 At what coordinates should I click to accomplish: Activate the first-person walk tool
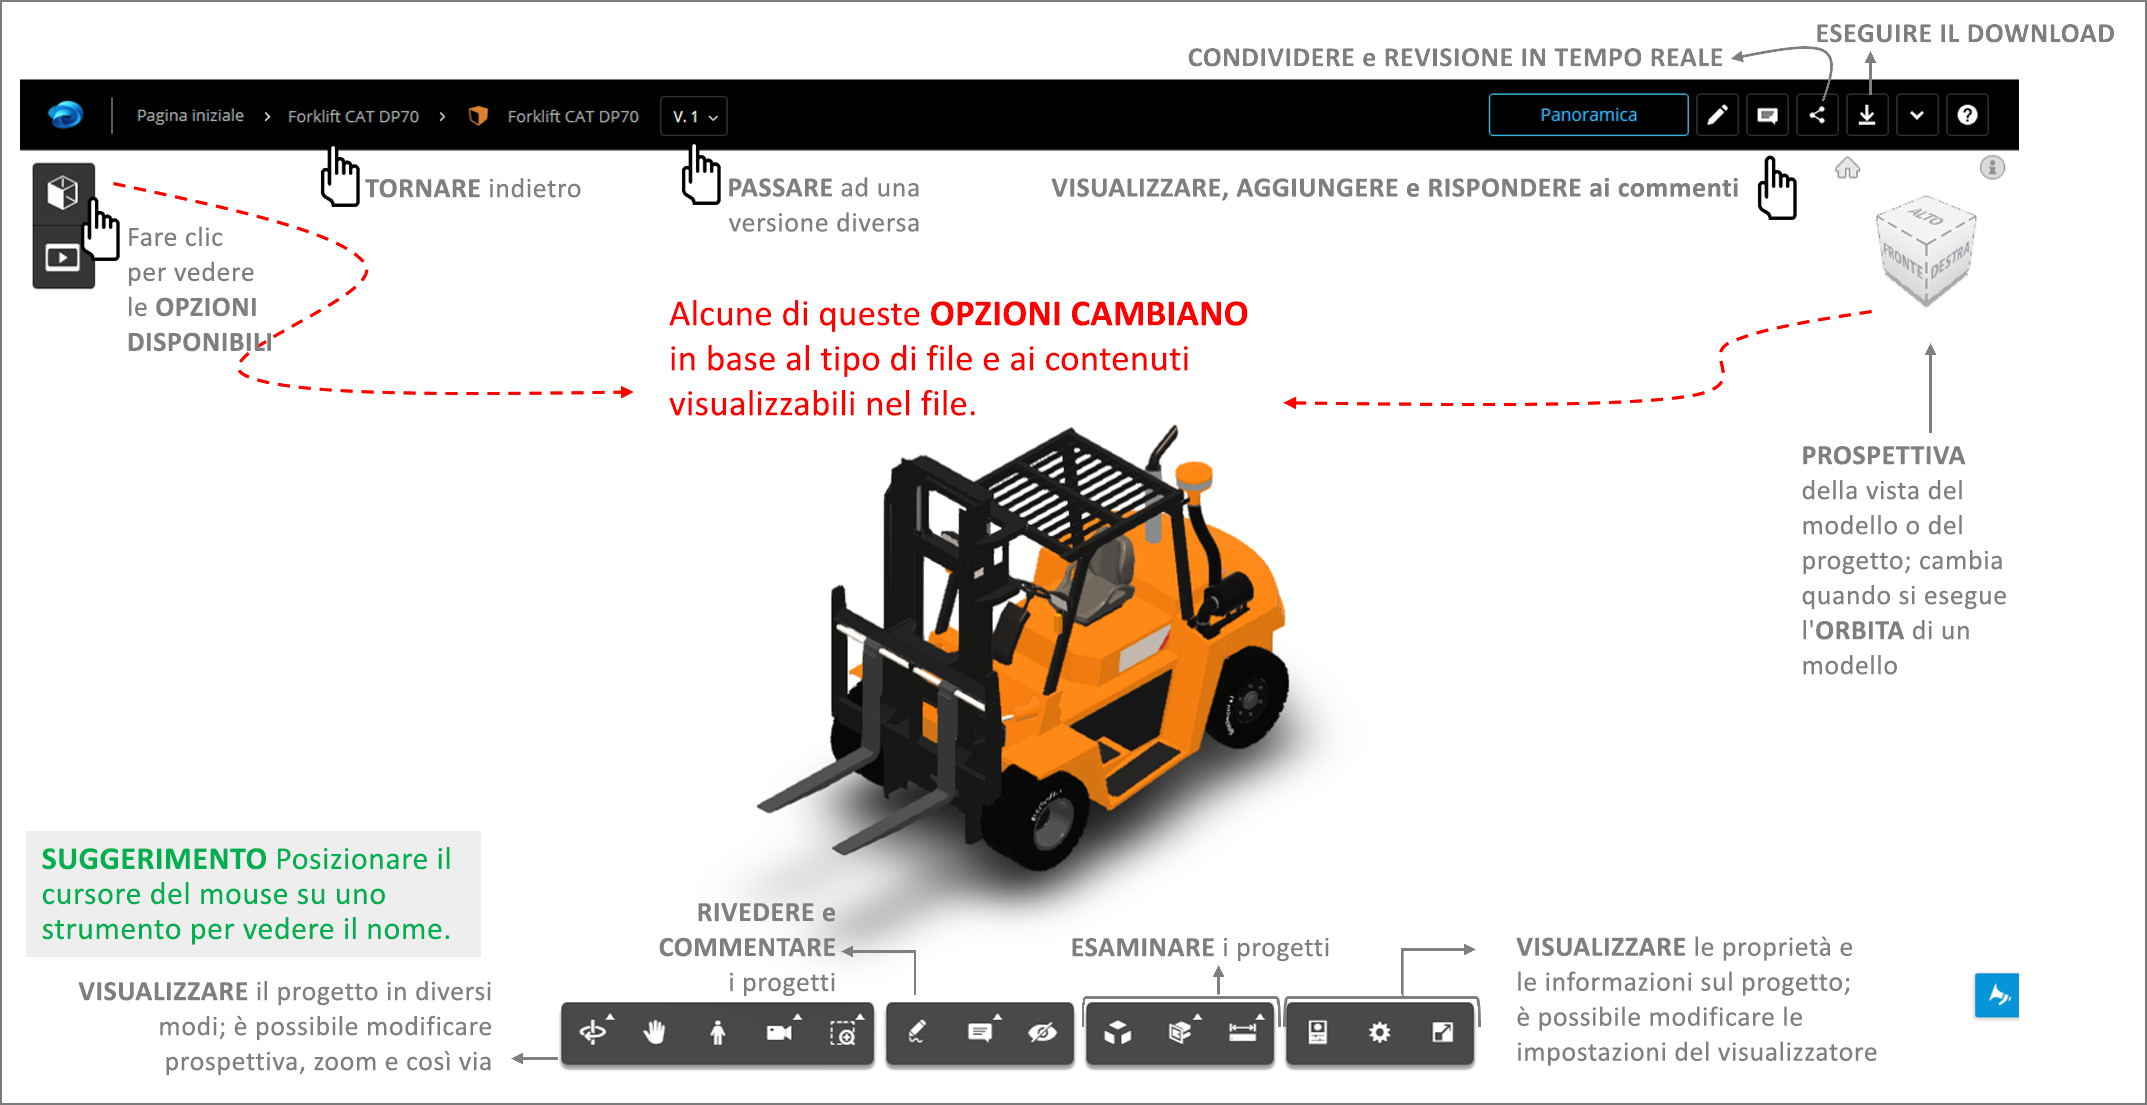tap(717, 1032)
